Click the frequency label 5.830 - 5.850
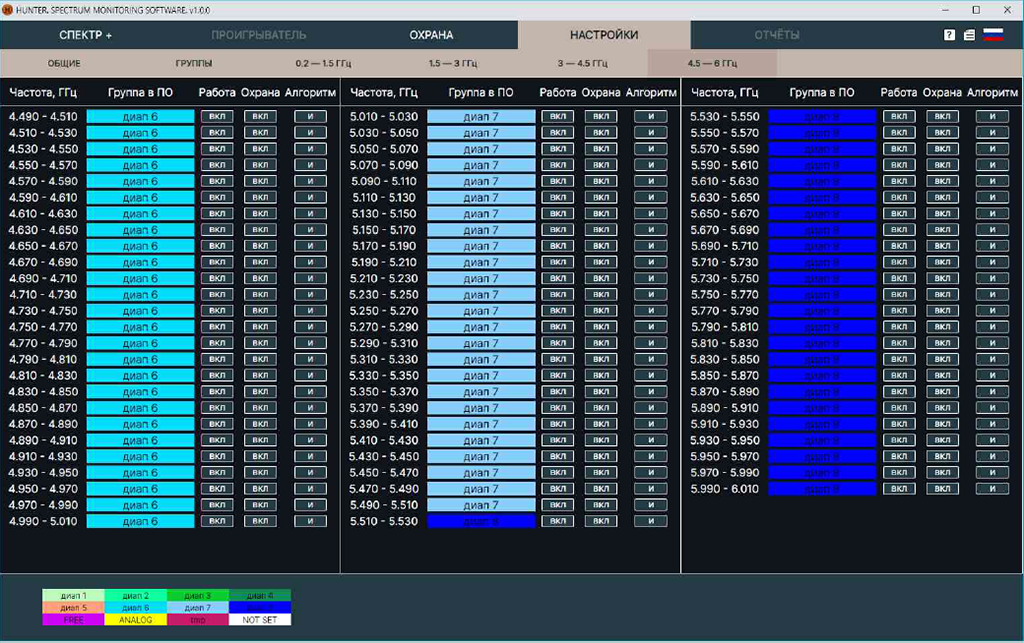 725,359
